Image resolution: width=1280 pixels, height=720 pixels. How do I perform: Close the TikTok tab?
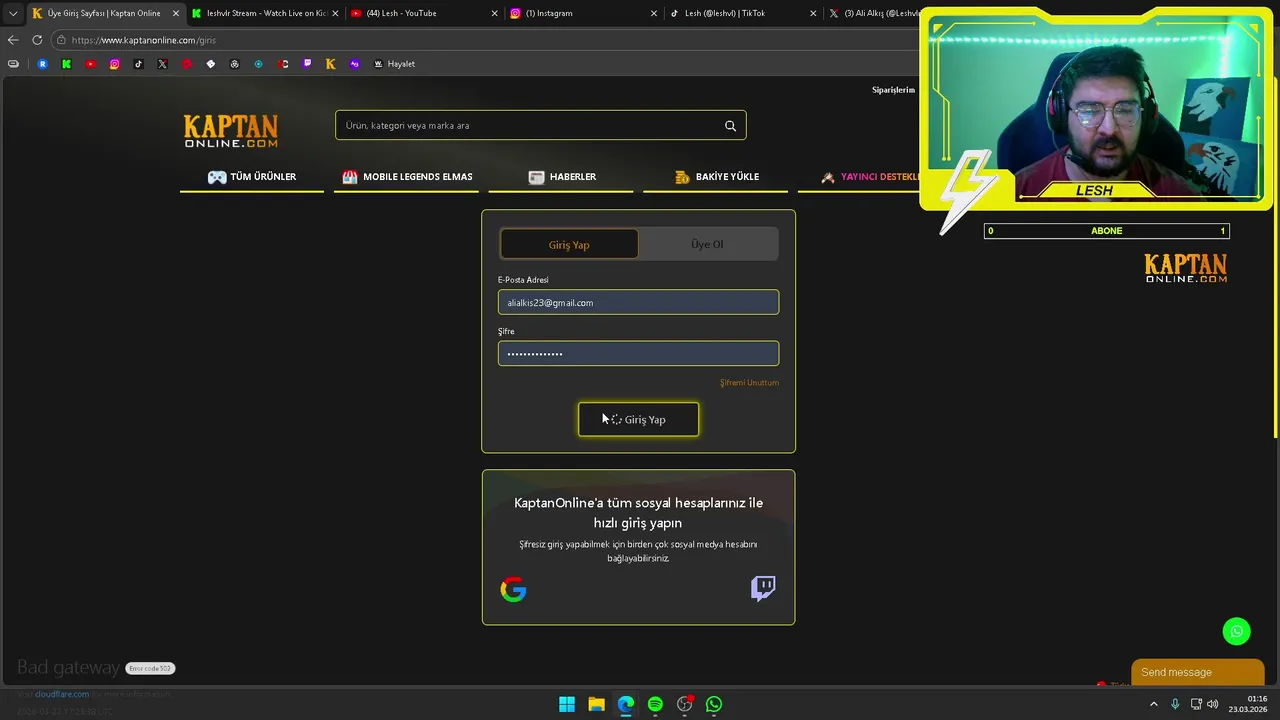pyautogui.click(x=813, y=13)
